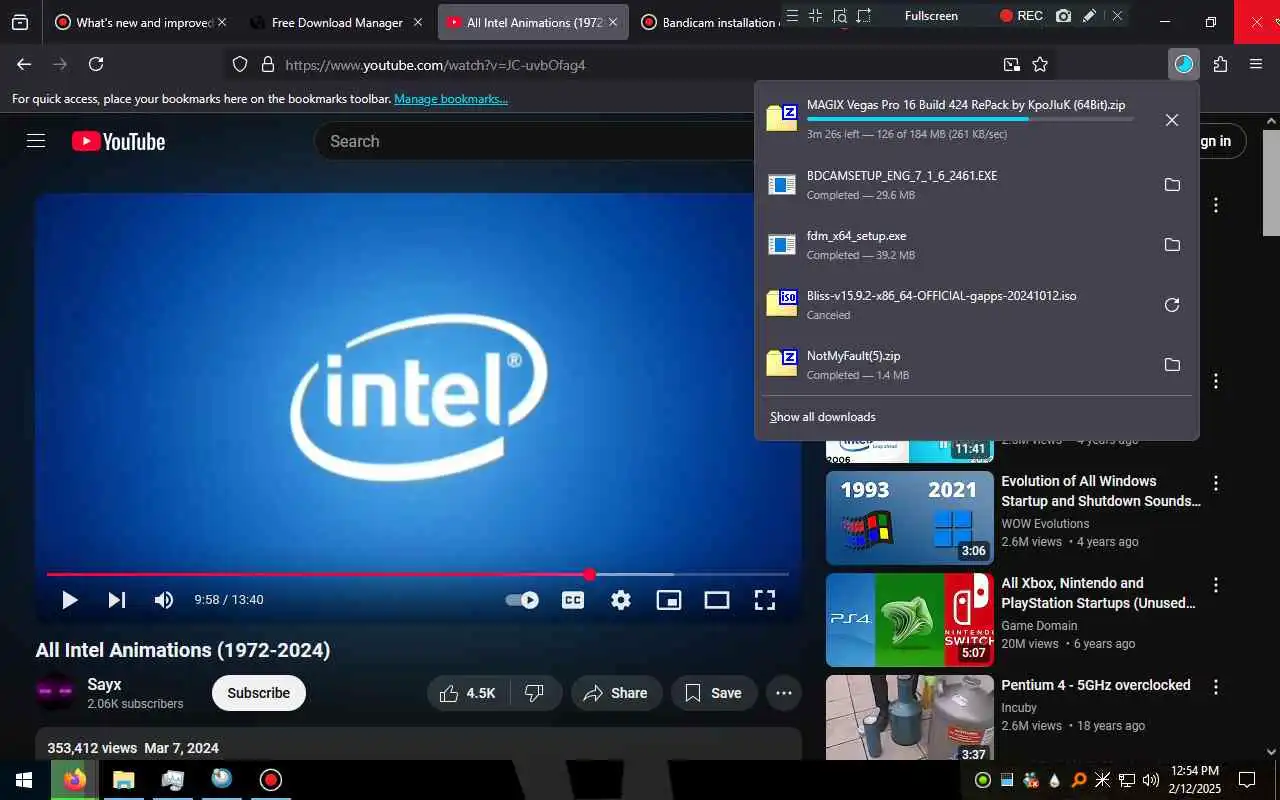This screenshot has width=1280, height=800.
Task: Enable miniplayer mode
Action: click(x=669, y=600)
